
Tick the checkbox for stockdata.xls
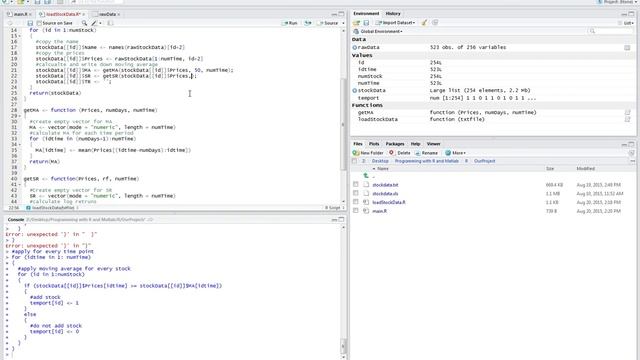(356, 193)
